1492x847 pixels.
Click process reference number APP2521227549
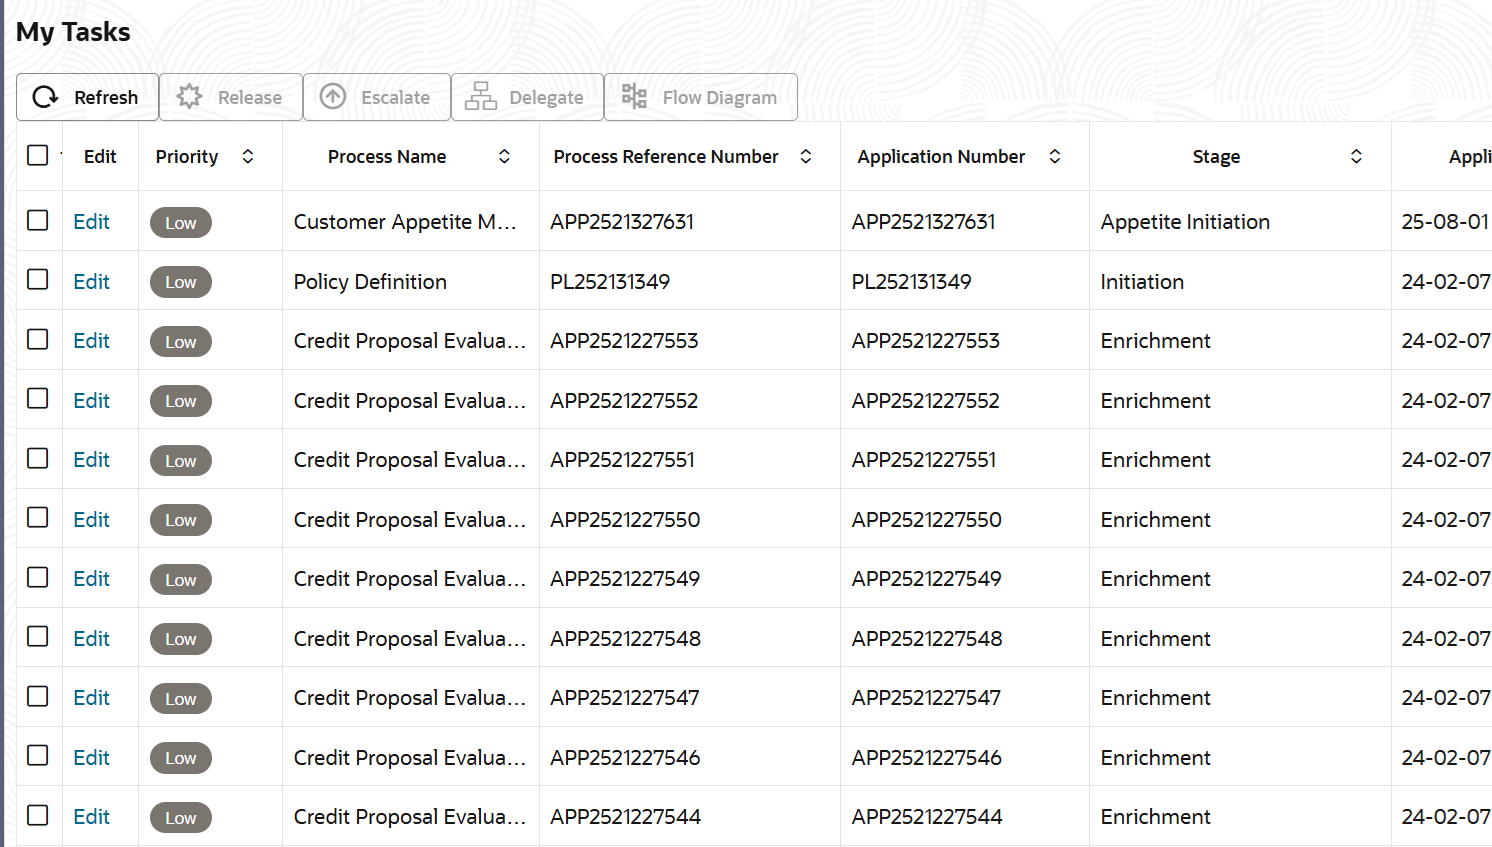point(625,579)
